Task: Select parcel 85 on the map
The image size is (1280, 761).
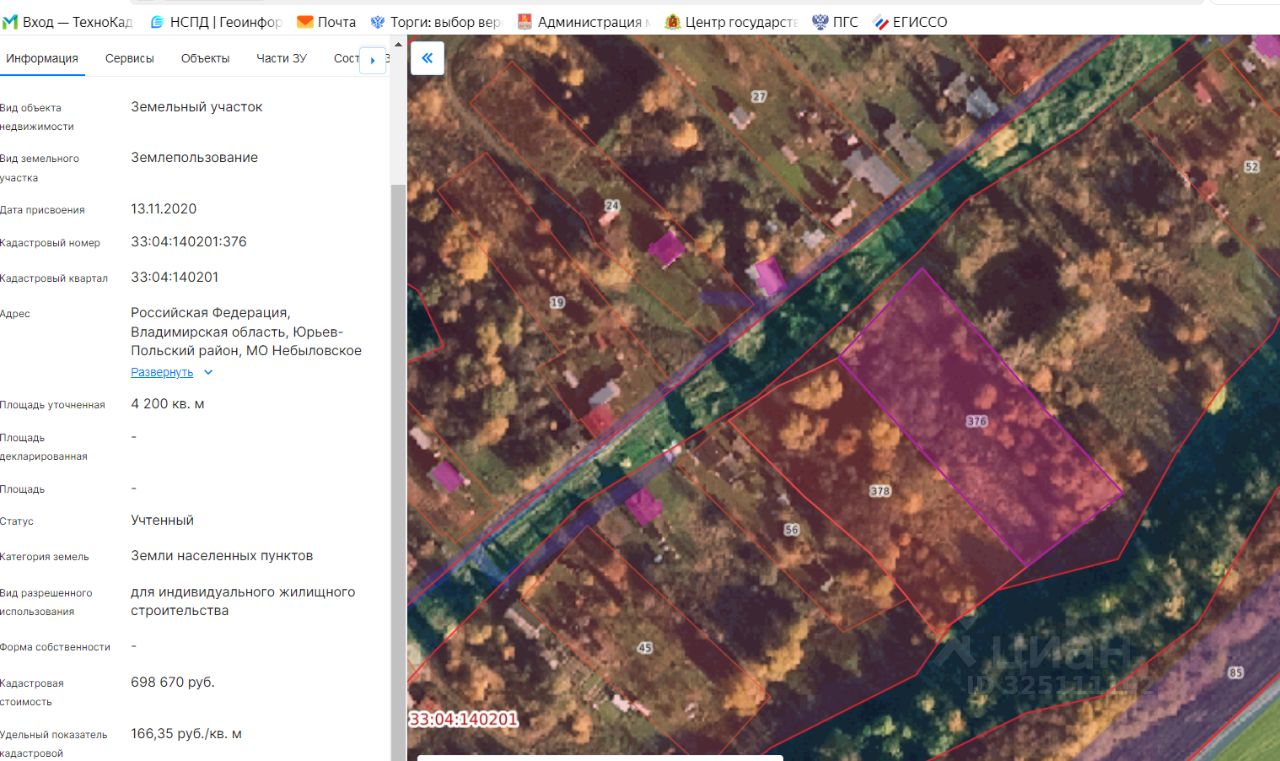Action: click(1236, 672)
